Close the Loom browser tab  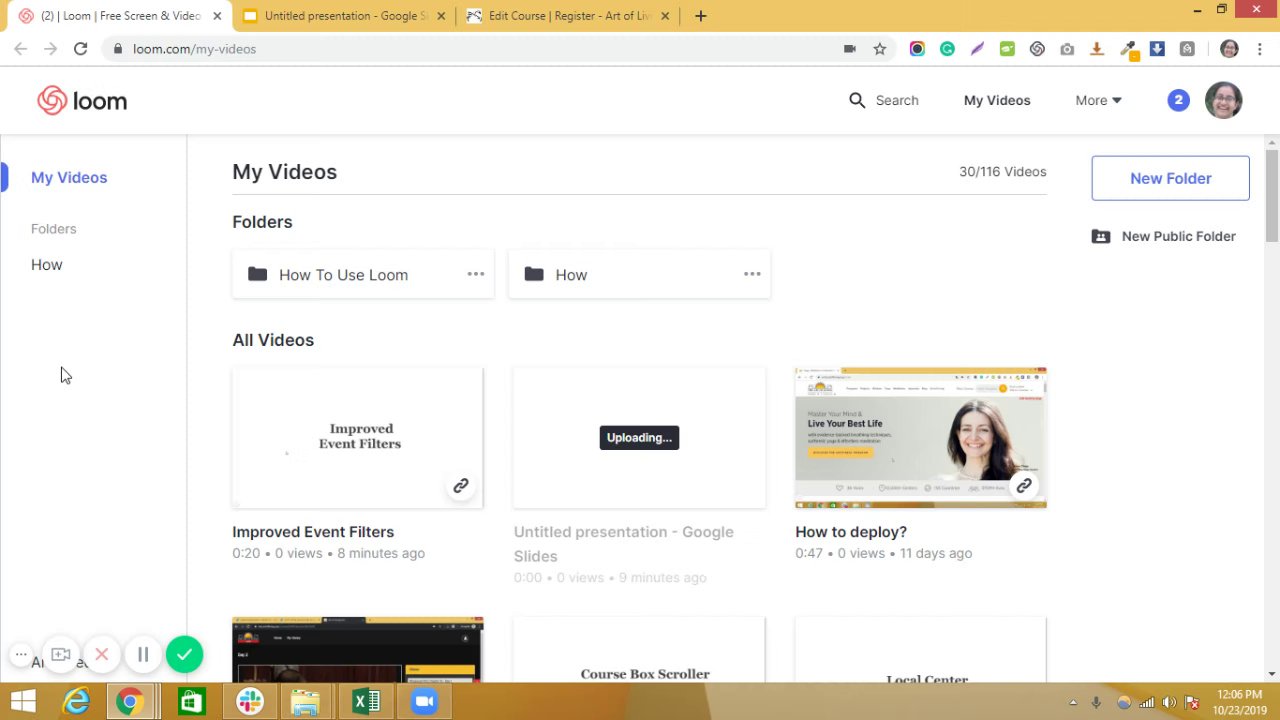pyautogui.click(x=217, y=16)
